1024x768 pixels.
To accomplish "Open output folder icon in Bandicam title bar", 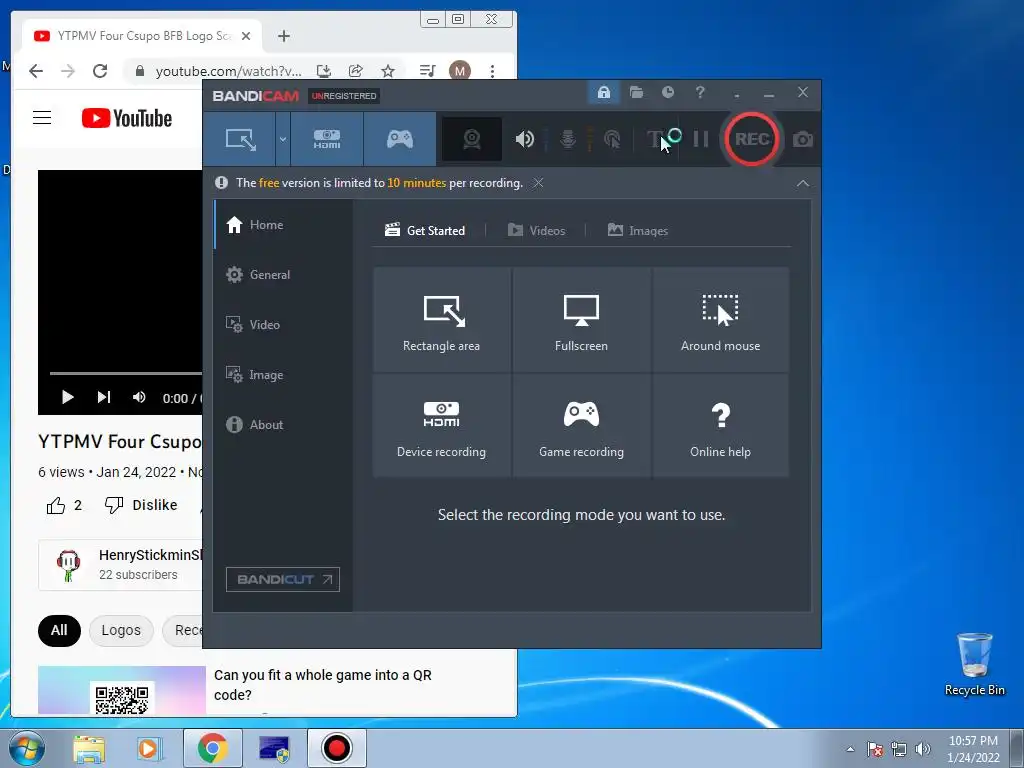I will tap(636, 92).
